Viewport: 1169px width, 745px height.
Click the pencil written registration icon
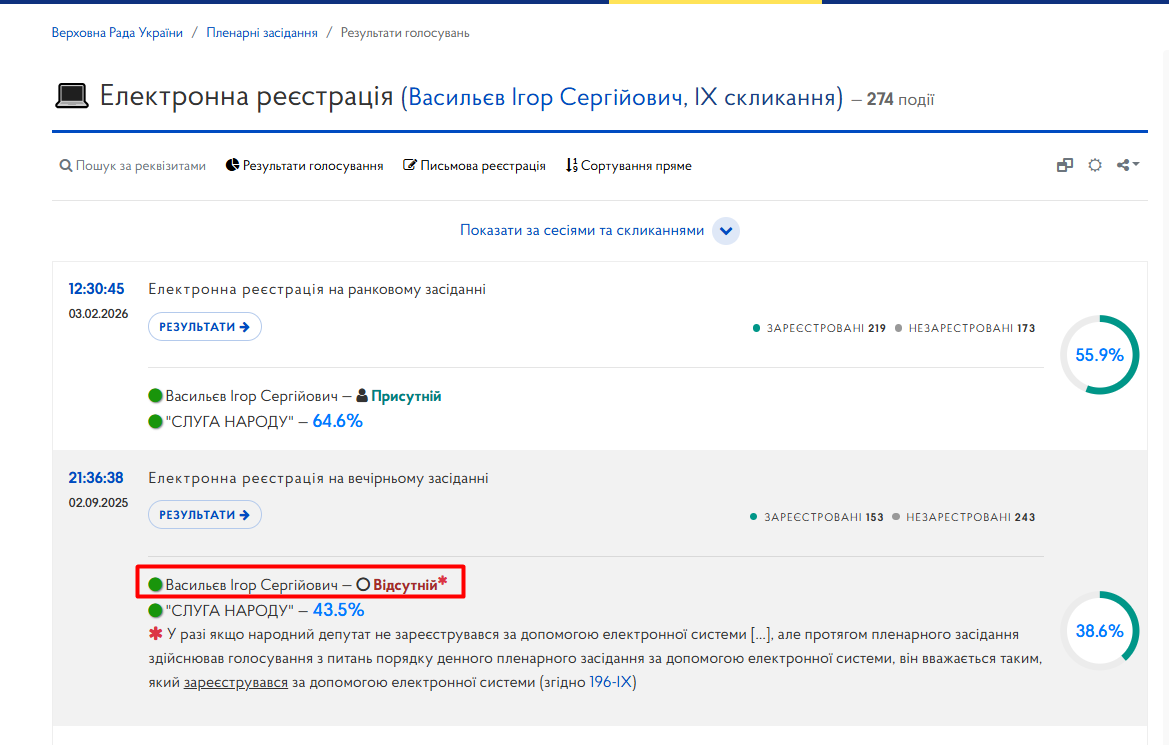(409, 165)
